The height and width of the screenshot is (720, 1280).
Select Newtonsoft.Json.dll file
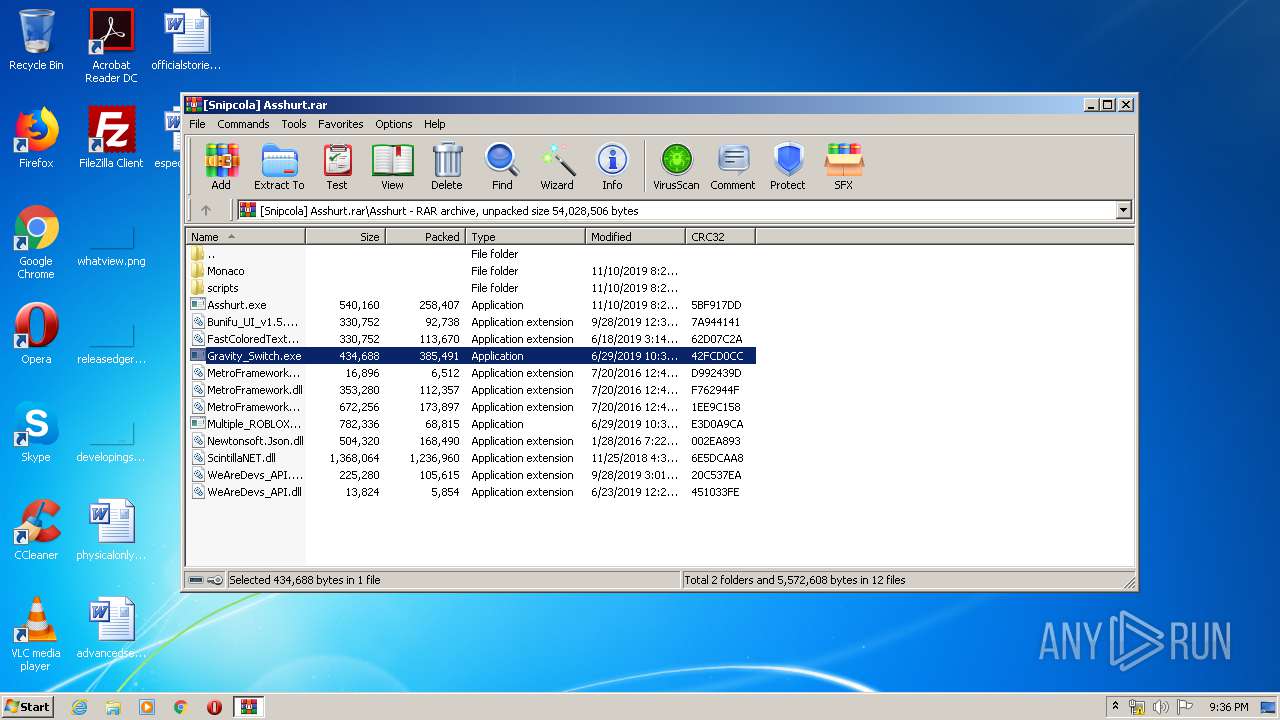point(470,441)
